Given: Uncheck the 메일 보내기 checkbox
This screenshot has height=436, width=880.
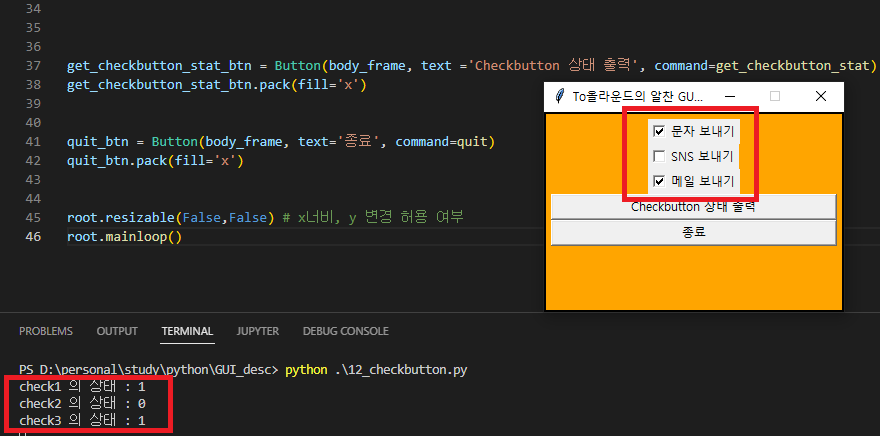Looking at the screenshot, I should tap(659, 181).
